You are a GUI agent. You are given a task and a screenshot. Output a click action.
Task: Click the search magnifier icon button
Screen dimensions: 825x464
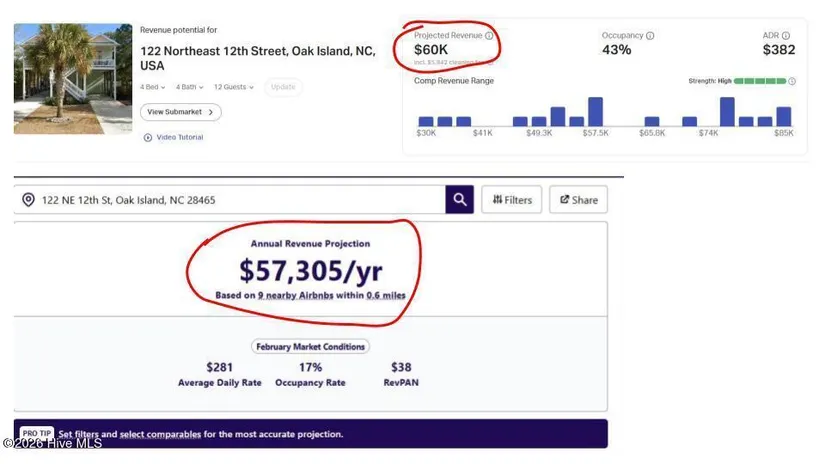[459, 200]
